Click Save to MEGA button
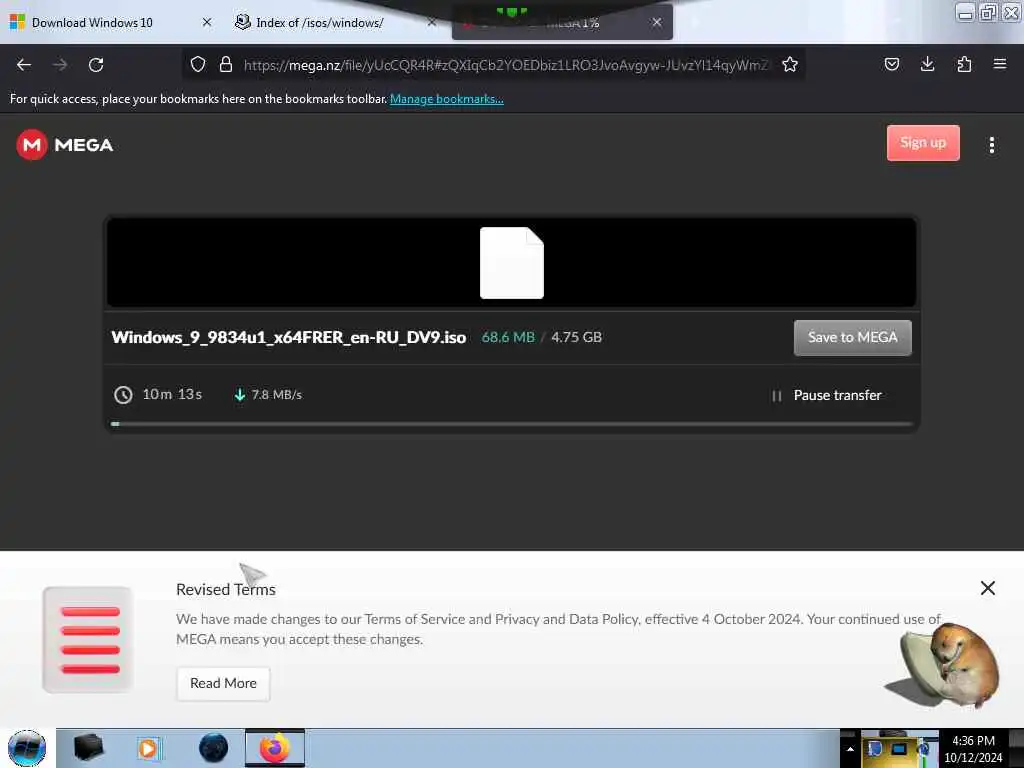 tap(852, 338)
